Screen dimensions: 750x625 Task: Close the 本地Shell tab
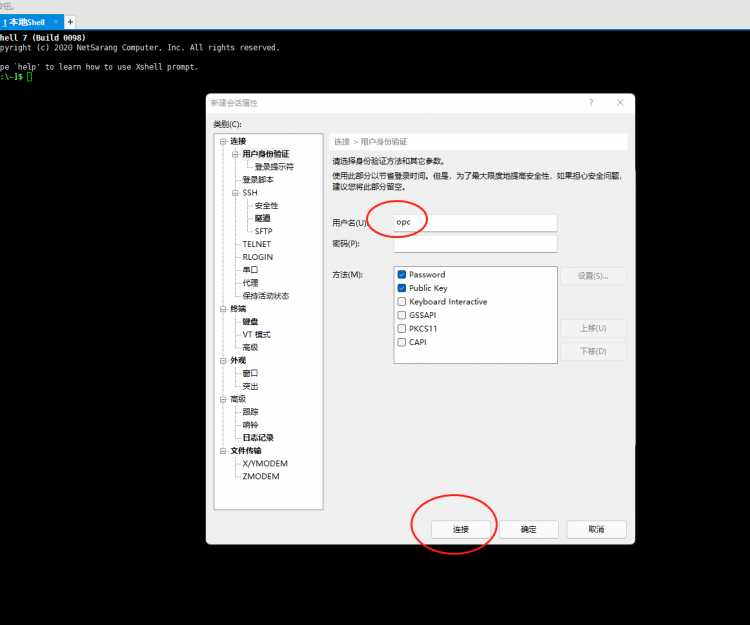pyautogui.click(x=55, y=22)
